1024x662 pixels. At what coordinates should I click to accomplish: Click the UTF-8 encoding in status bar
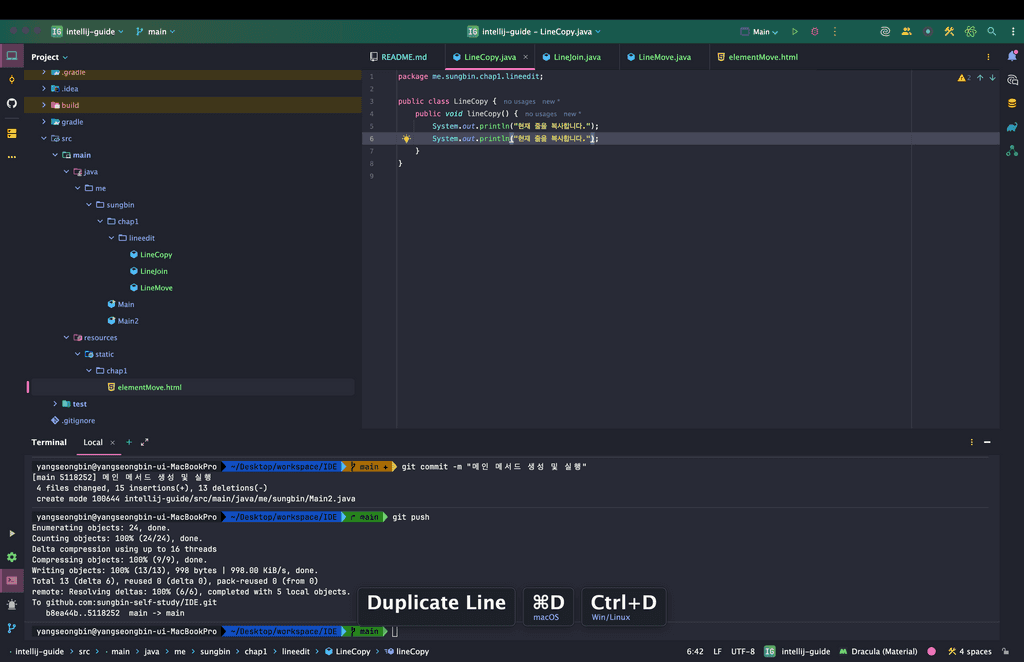tap(743, 651)
